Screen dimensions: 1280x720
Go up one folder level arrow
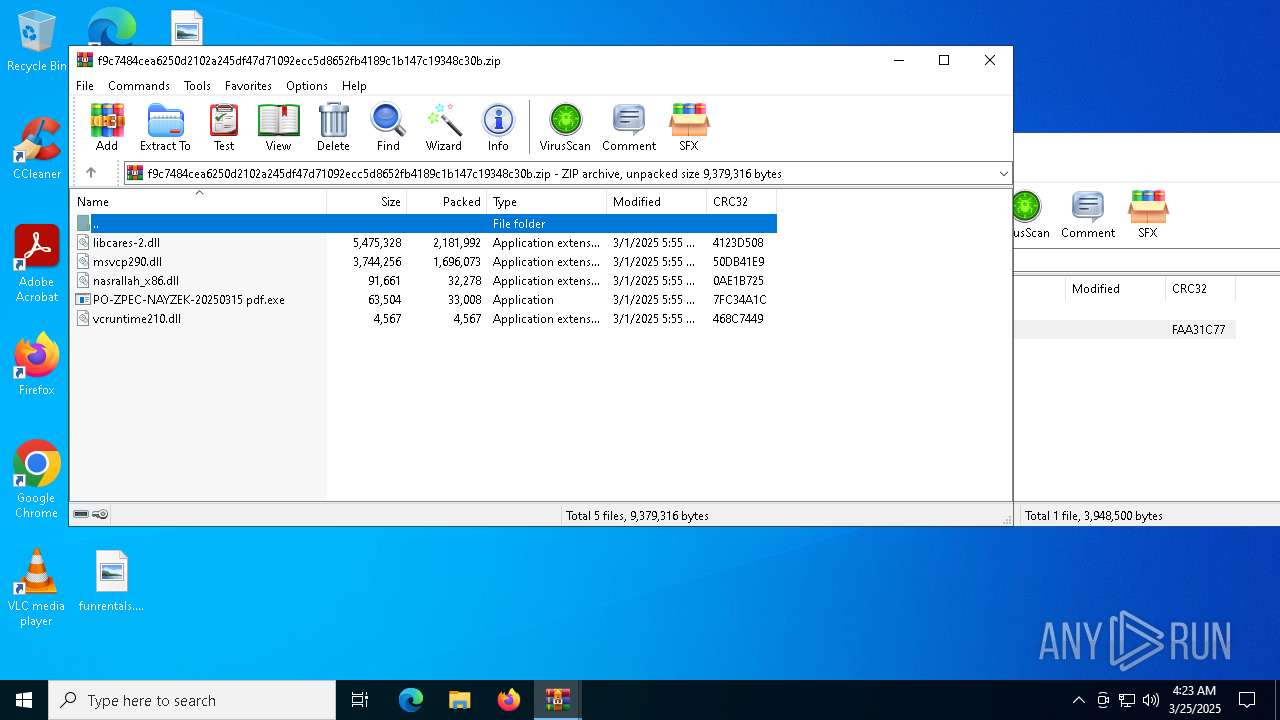(91, 173)
